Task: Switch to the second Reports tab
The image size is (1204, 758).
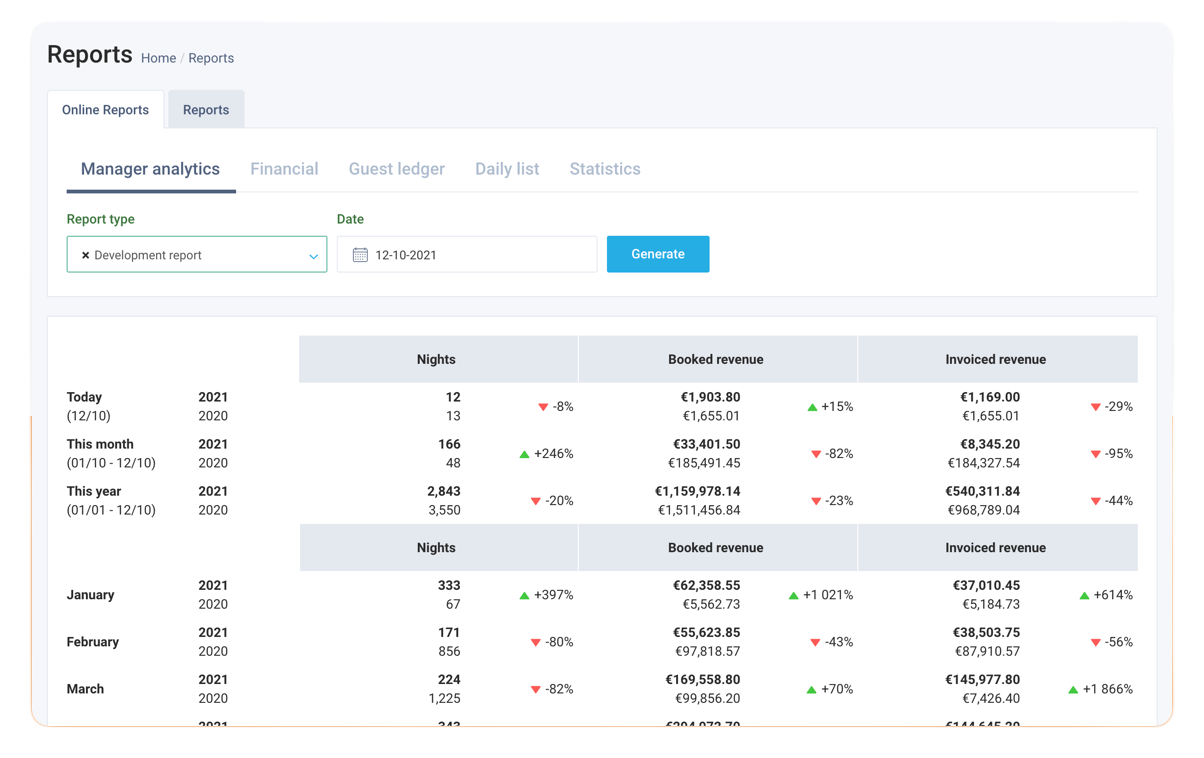Action: 206,110
